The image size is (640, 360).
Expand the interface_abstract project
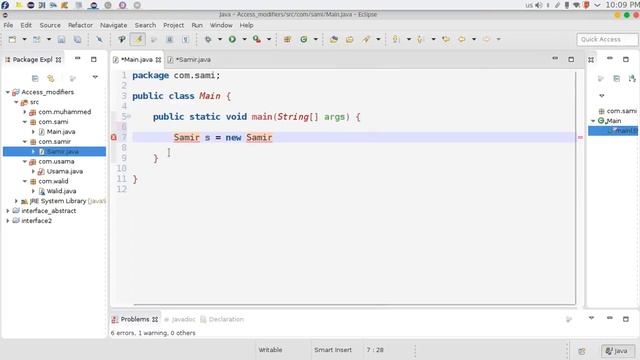click(8, 211)
